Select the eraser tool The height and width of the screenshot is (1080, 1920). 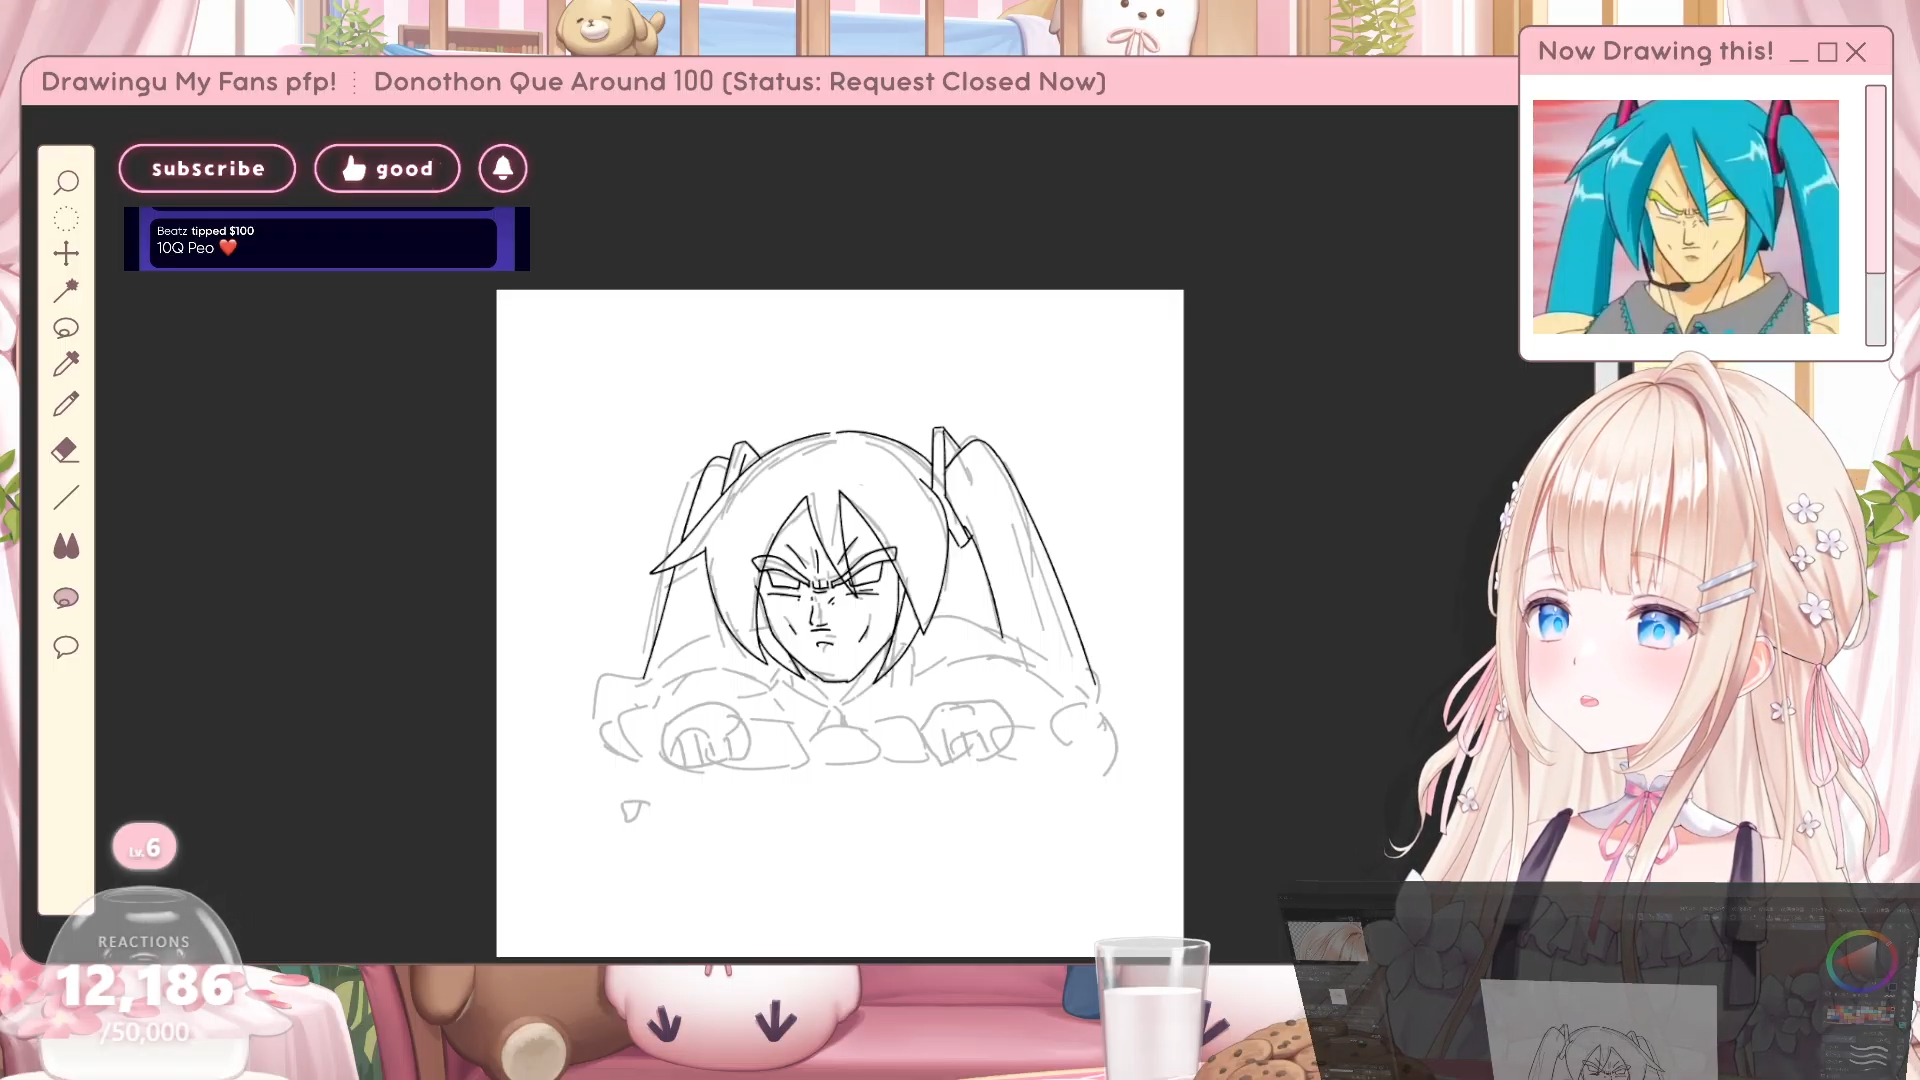[x=66, y=450]
